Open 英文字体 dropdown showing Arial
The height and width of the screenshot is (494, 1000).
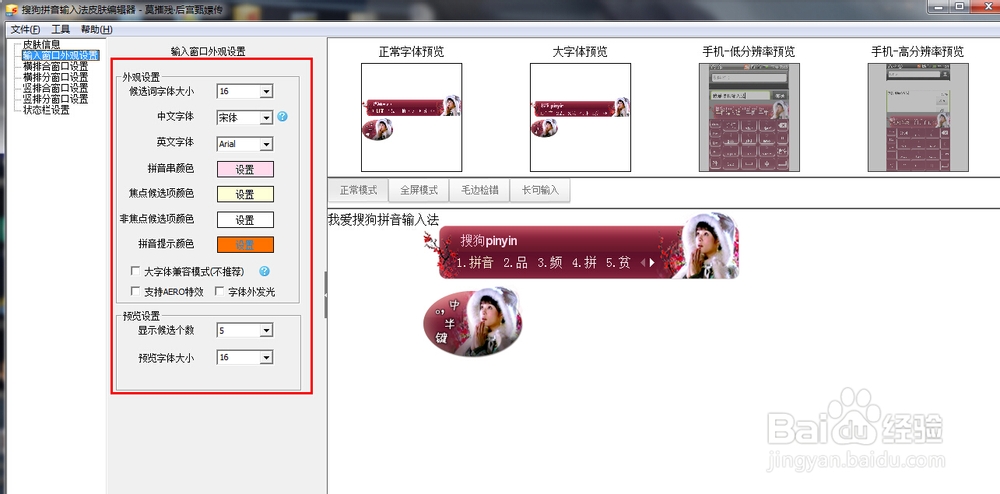267,144
